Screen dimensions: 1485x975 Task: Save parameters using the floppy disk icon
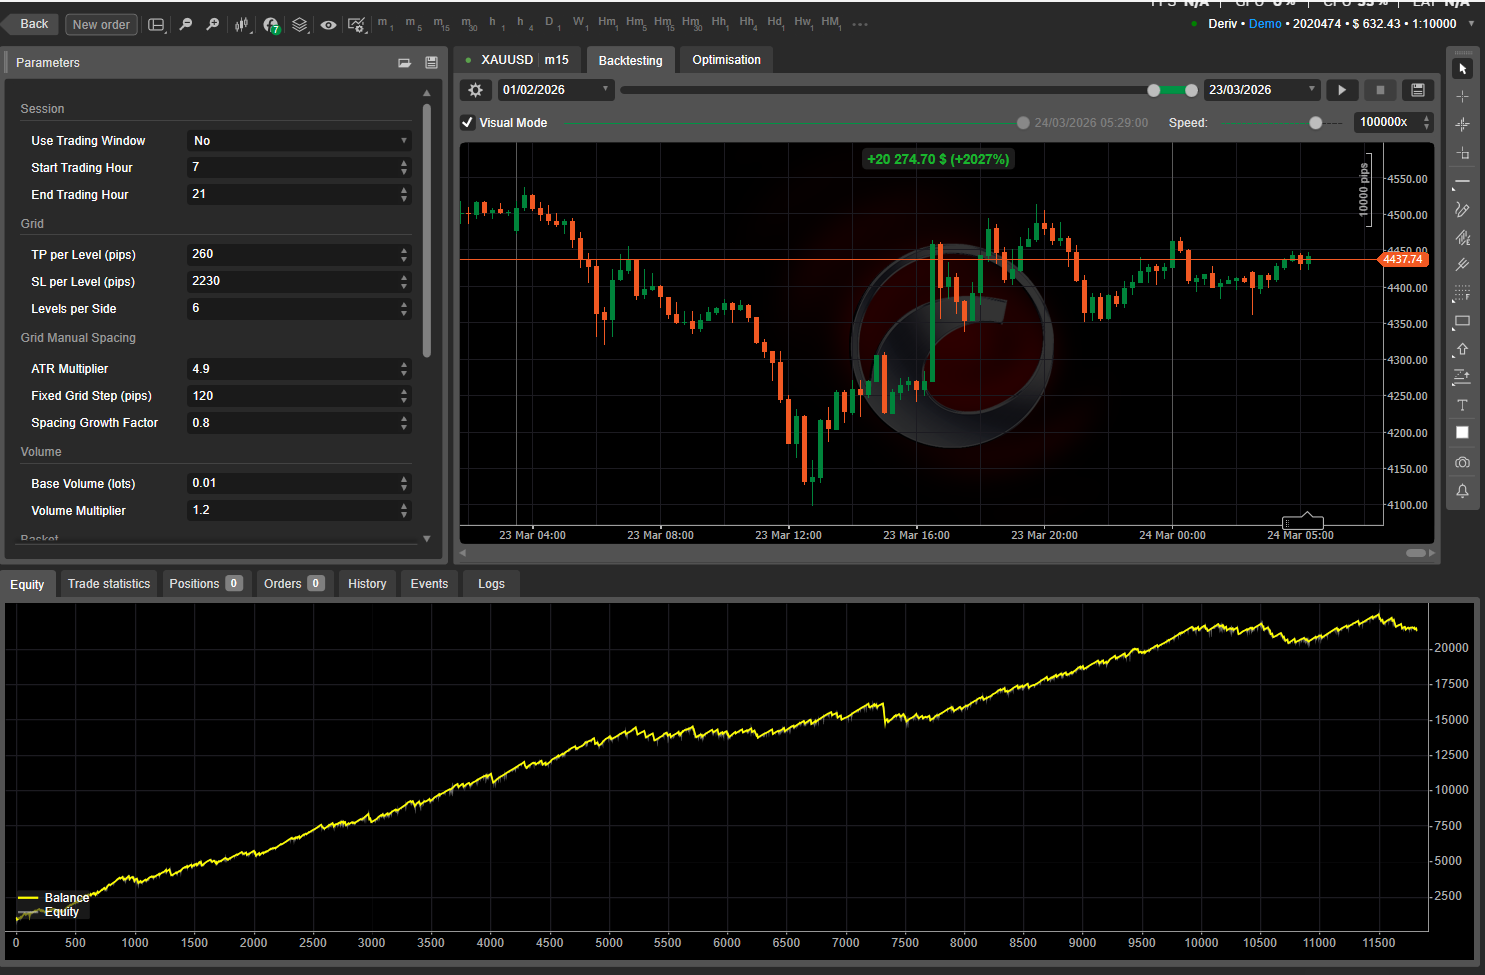tap(431, 62)
